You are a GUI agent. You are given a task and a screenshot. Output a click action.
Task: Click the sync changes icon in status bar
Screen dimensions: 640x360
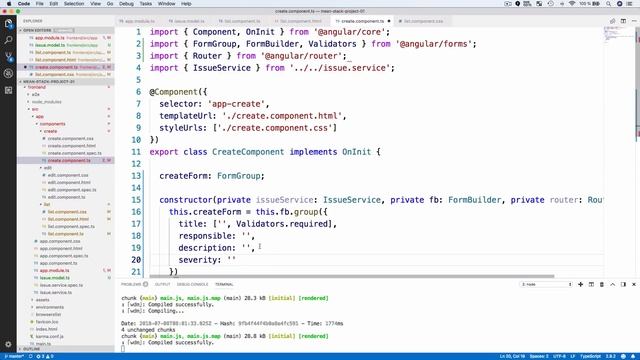pos(30,356)
